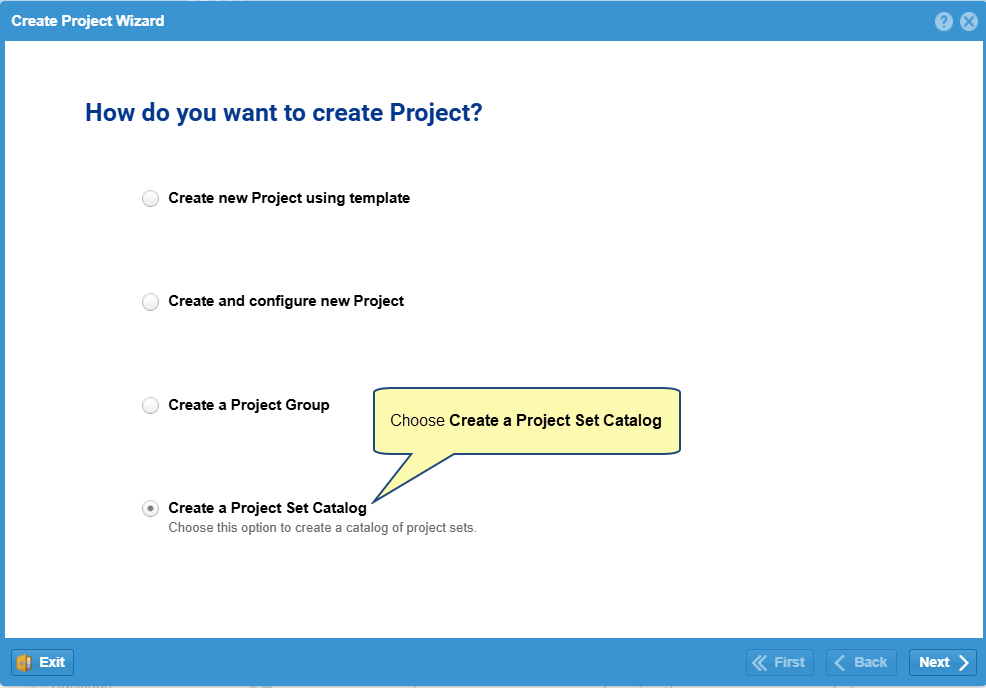Click the left chevron icon beside Back
The height and width of the screenshot is (688, 986).
point(839,662)
